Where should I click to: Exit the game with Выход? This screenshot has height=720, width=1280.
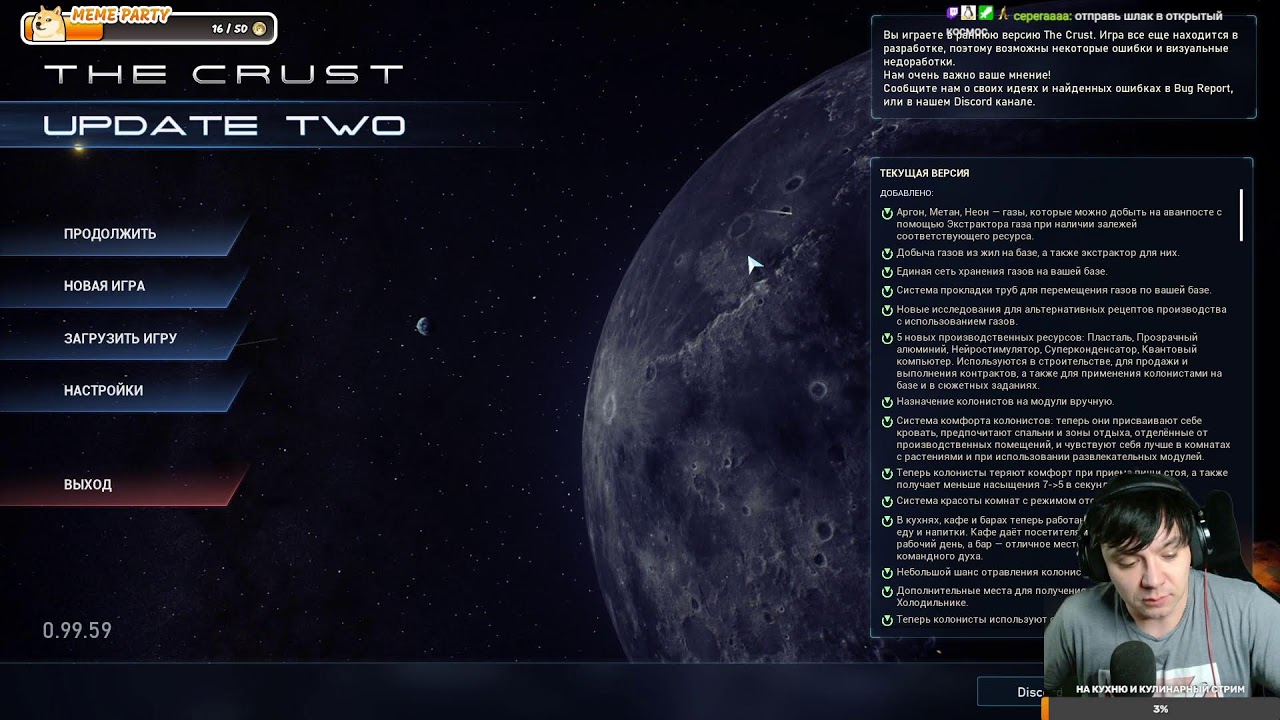(123, 485)
